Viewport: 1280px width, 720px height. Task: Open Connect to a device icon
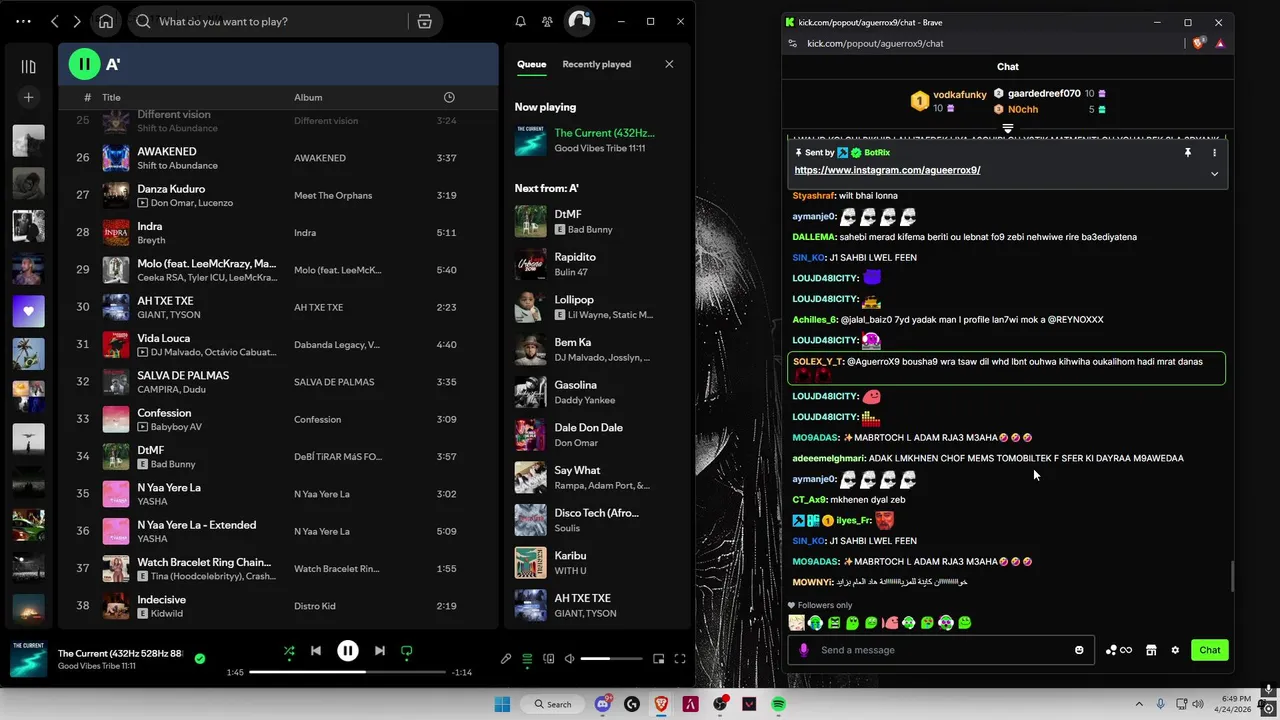tap(549, 659)
